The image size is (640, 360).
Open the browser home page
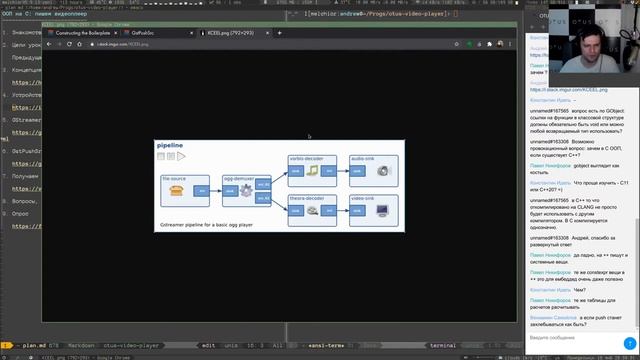click(x=80, y=44)
